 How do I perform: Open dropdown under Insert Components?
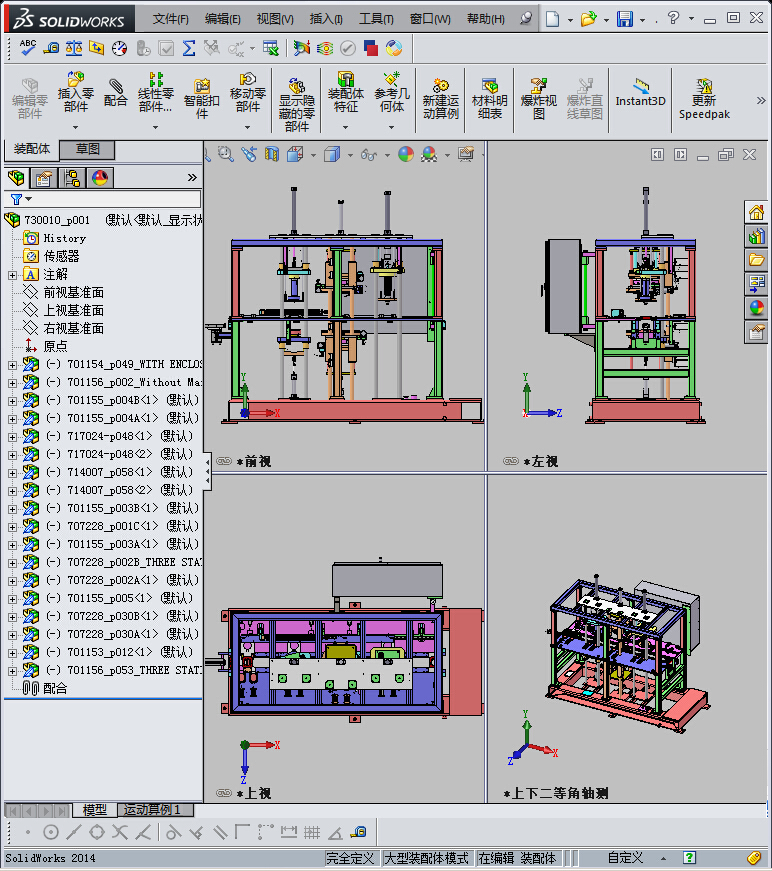tap(76, 127)
